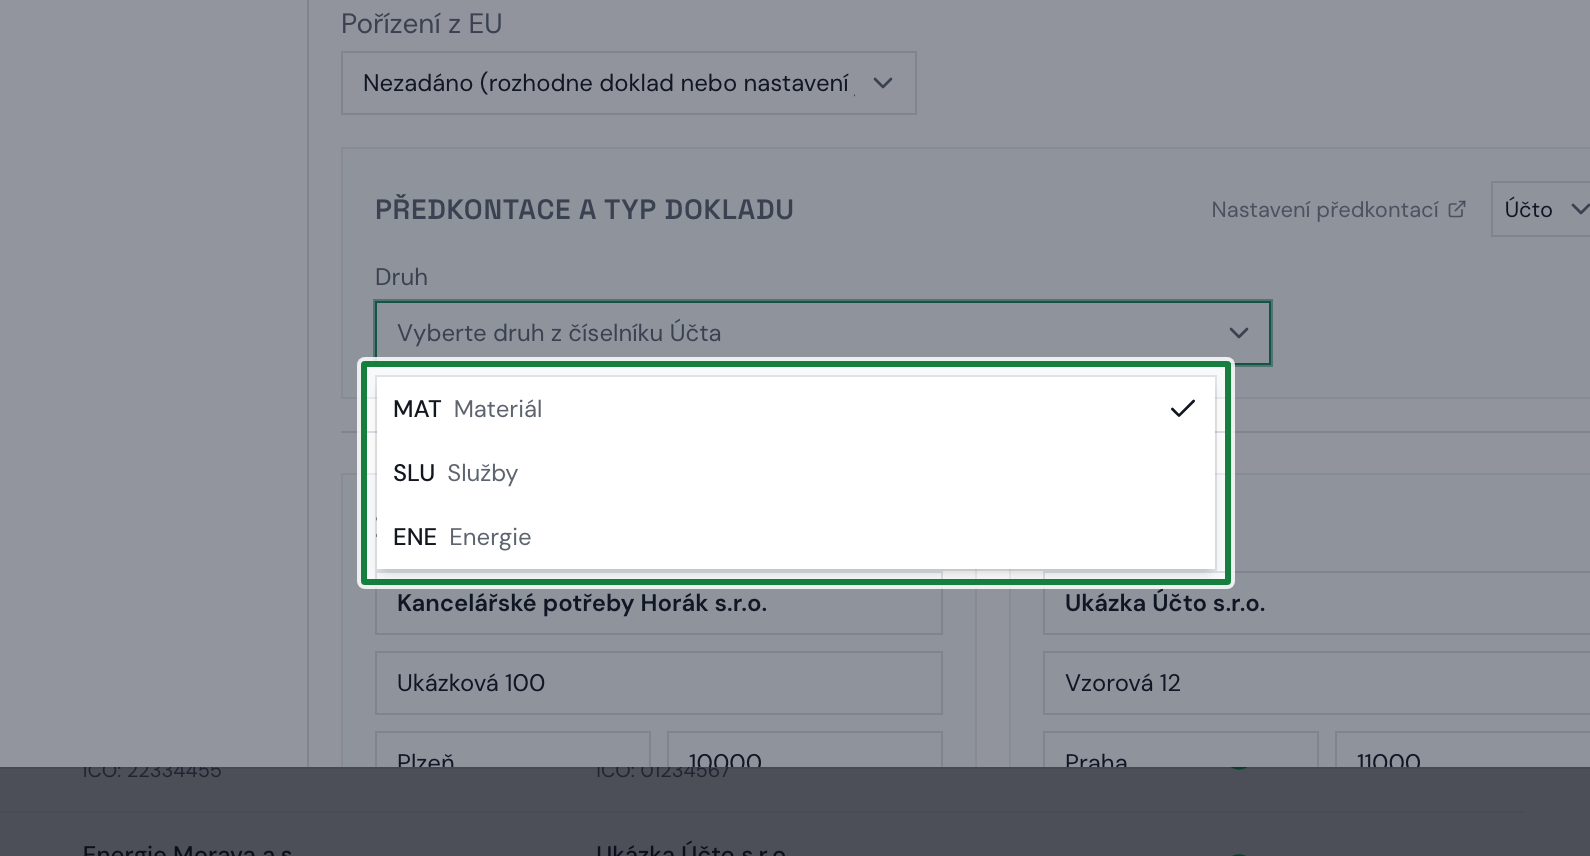This screenshot has width=1590, height=856.
Task: Click the external link icon beside Nastavení předkontací
Action: (1457, 209)
